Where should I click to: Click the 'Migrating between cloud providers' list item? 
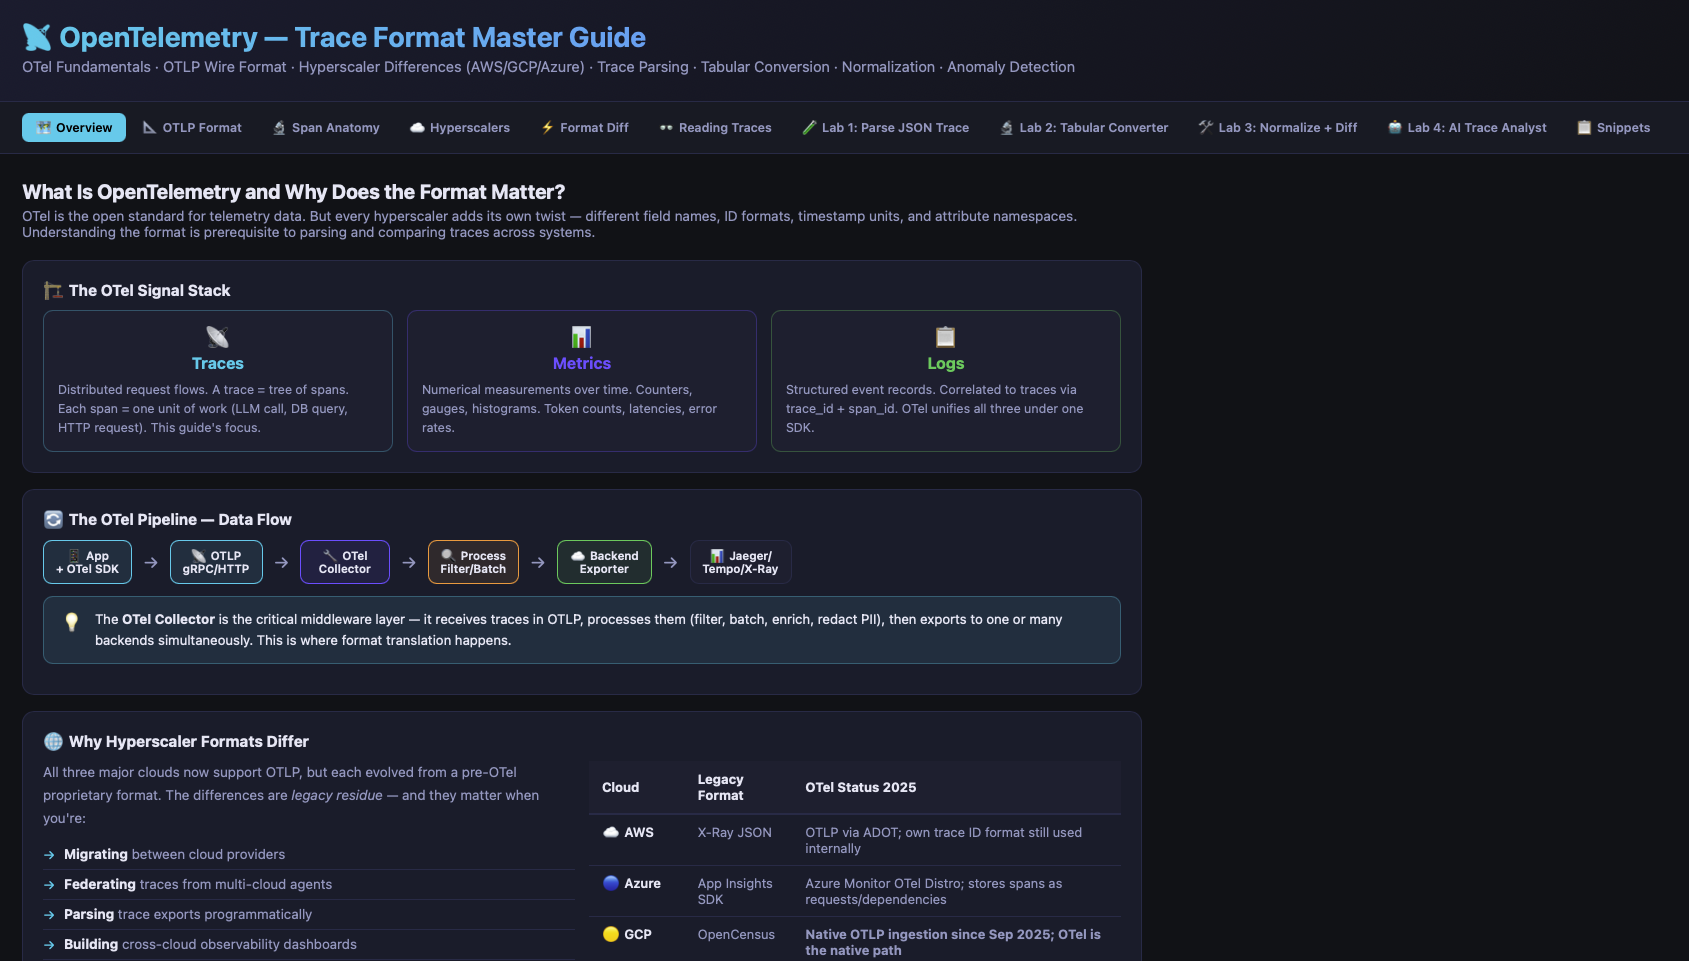(x=309, y=855)
